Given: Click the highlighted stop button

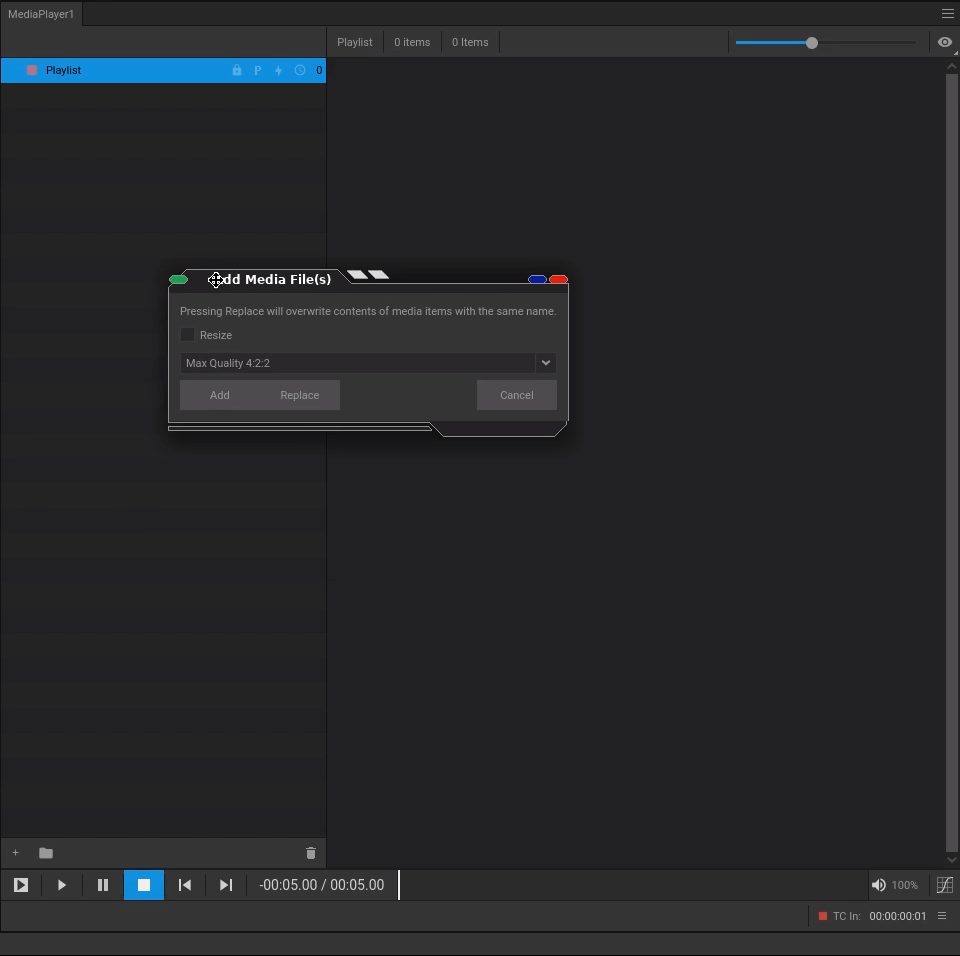Looking at the screenshot, I should pos(144,884).
